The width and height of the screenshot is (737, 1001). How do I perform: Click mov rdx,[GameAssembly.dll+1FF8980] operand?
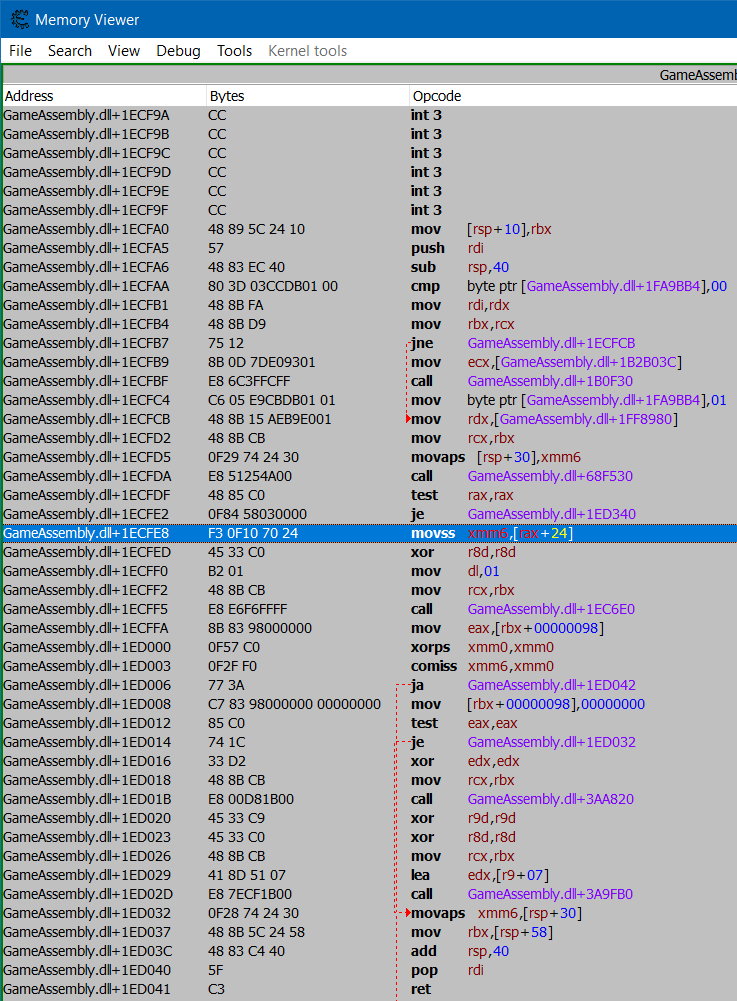[573, 419]
